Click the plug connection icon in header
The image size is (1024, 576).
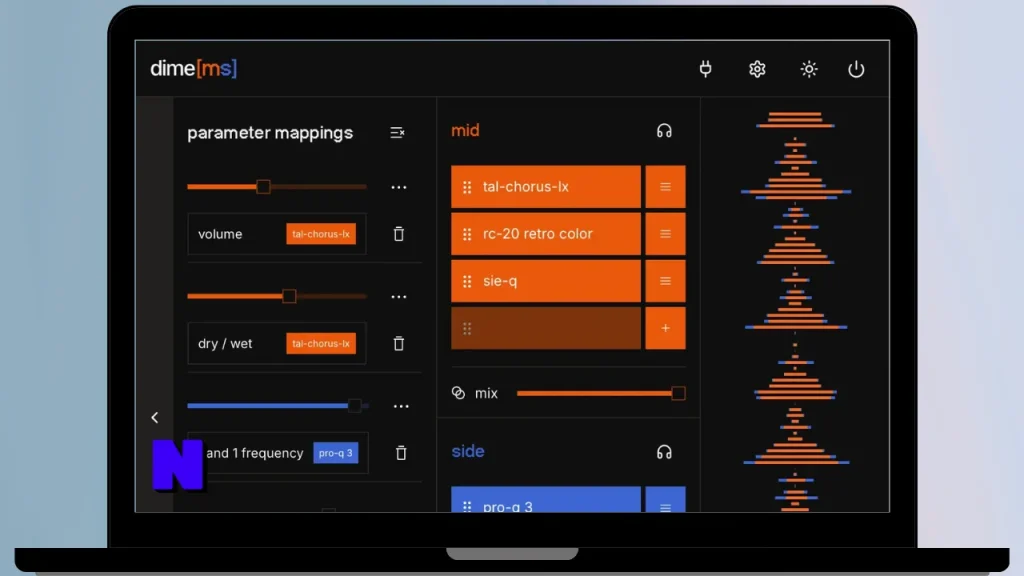click(x=705, y=69)
